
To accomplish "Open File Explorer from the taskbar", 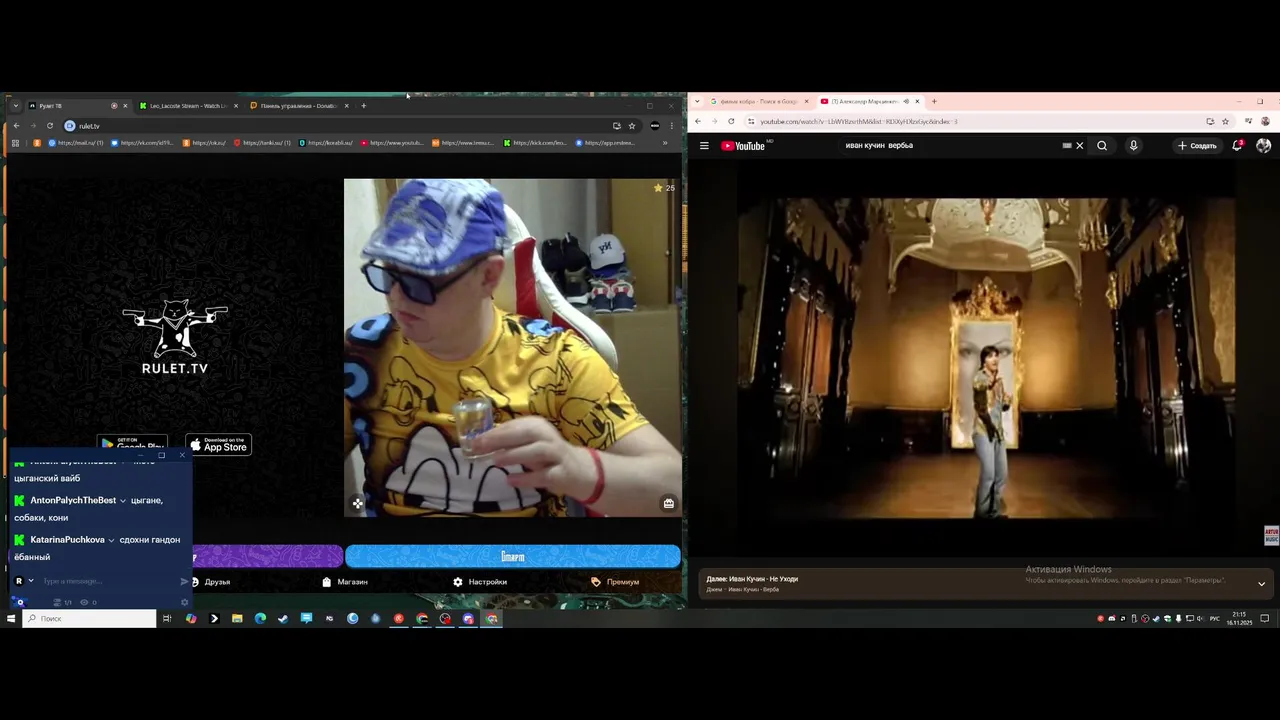I will point(237,618).
